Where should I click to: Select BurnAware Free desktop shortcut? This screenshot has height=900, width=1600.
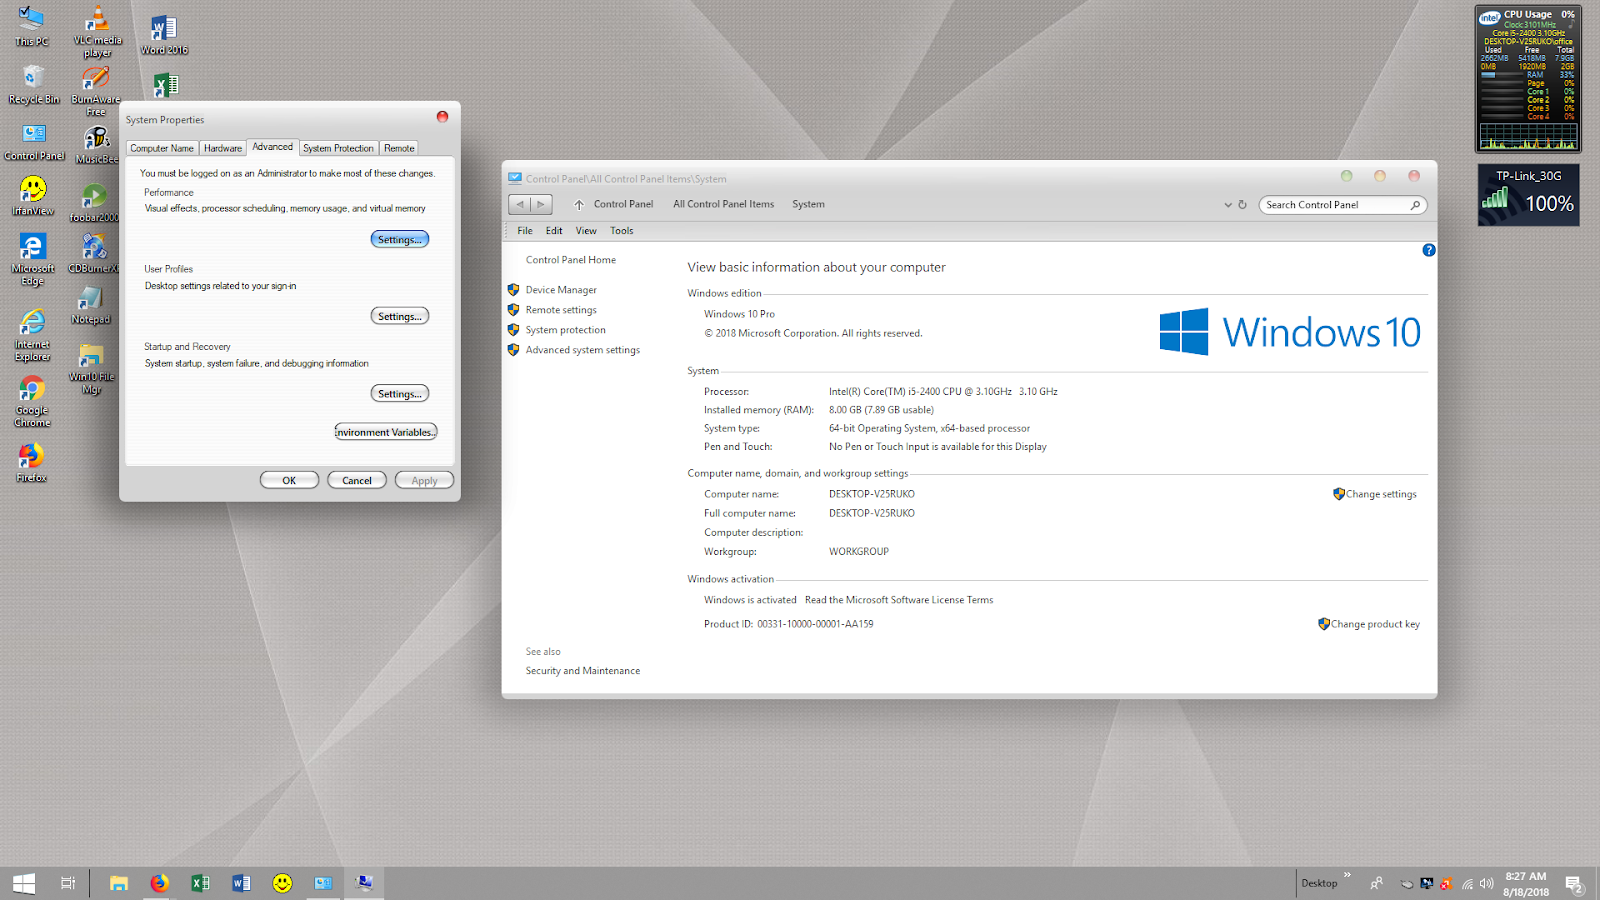[x=96, y=90]
